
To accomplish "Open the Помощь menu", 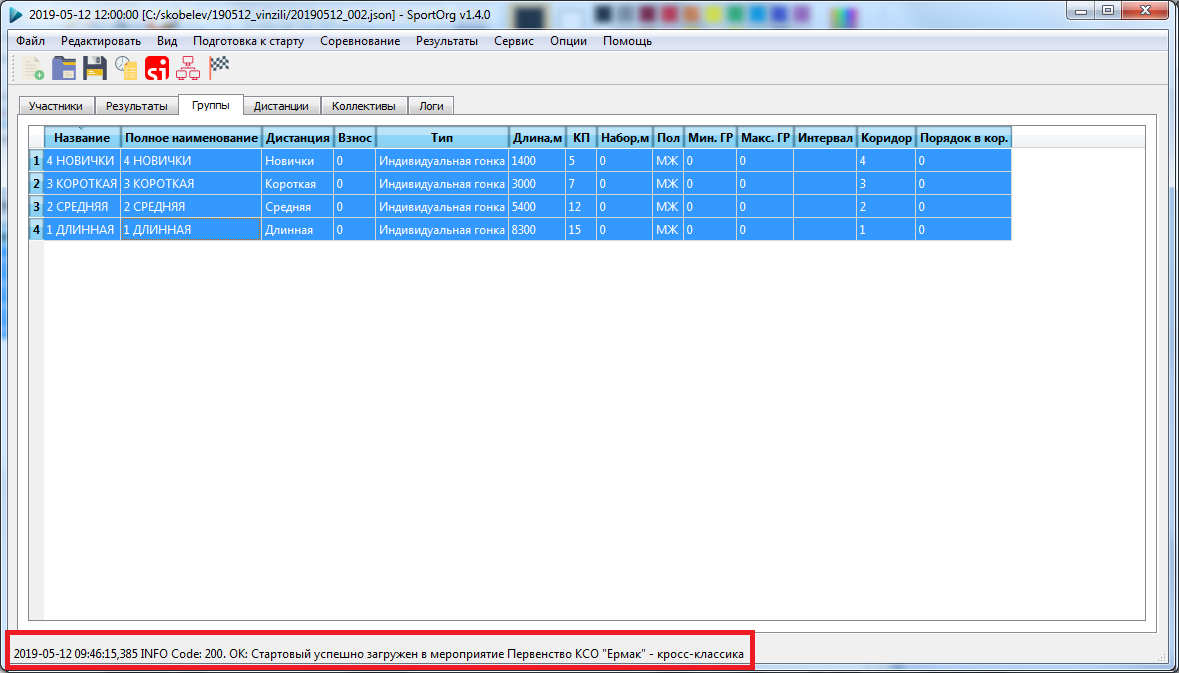I will tap(627, 41).
